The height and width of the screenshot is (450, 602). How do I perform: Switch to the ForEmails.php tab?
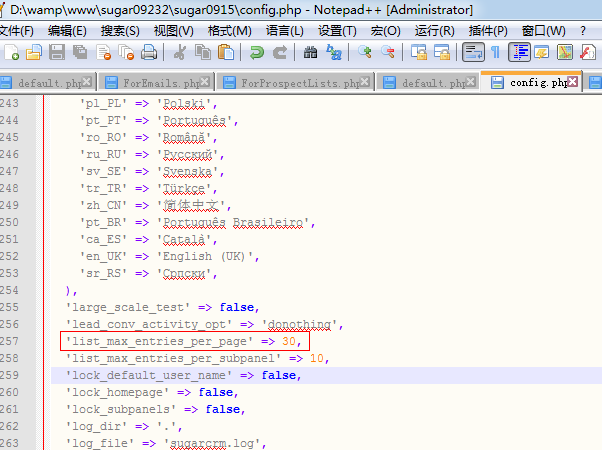155,83
